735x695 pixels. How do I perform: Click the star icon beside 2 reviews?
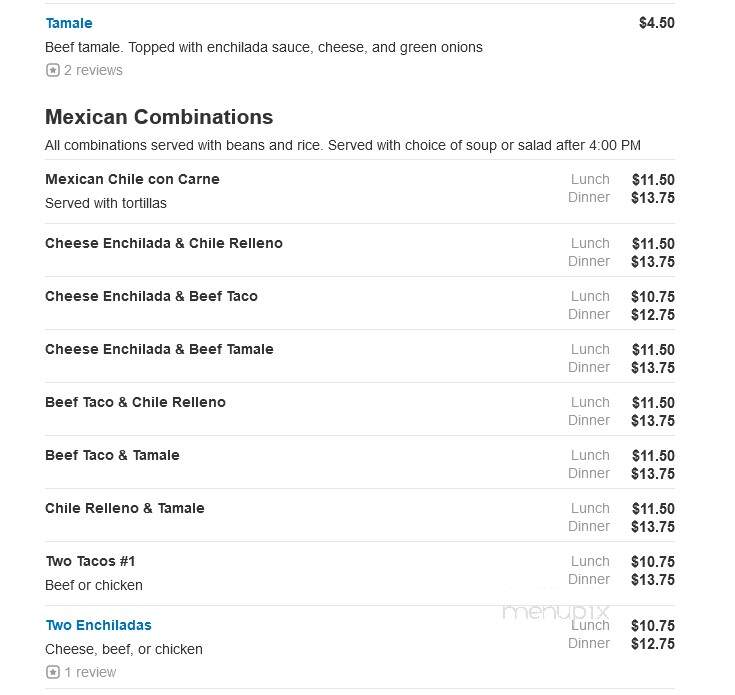[53, 70]
